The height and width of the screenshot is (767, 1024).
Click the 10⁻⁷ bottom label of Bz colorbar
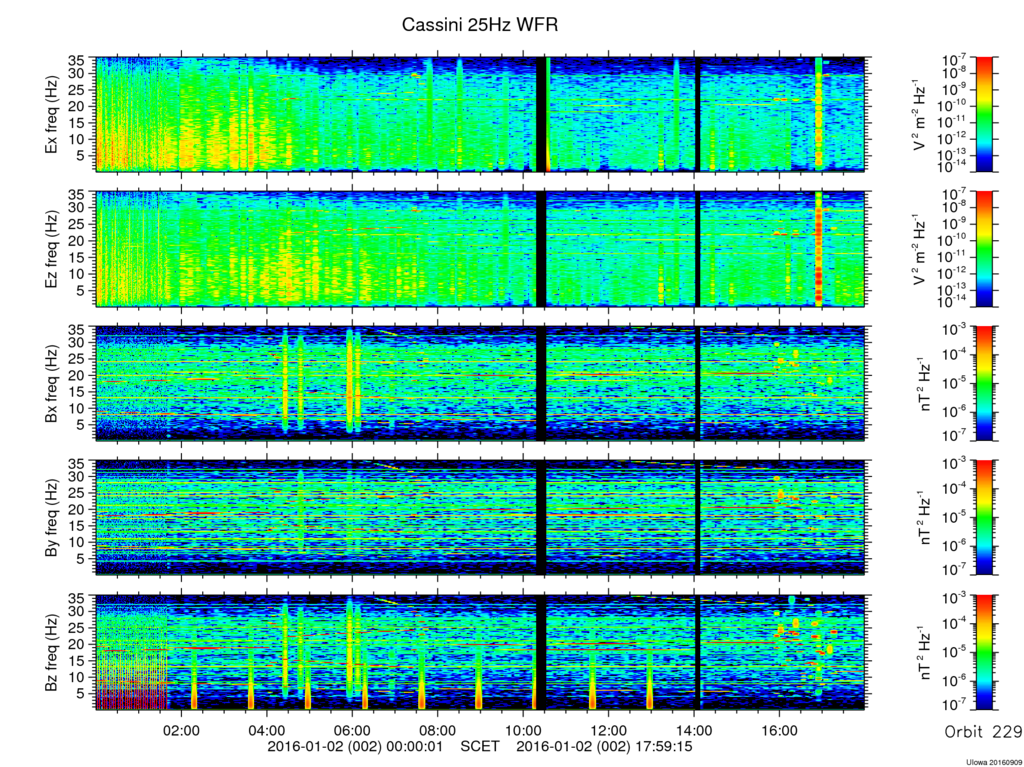pyautogui.click(x=956, y=706)
